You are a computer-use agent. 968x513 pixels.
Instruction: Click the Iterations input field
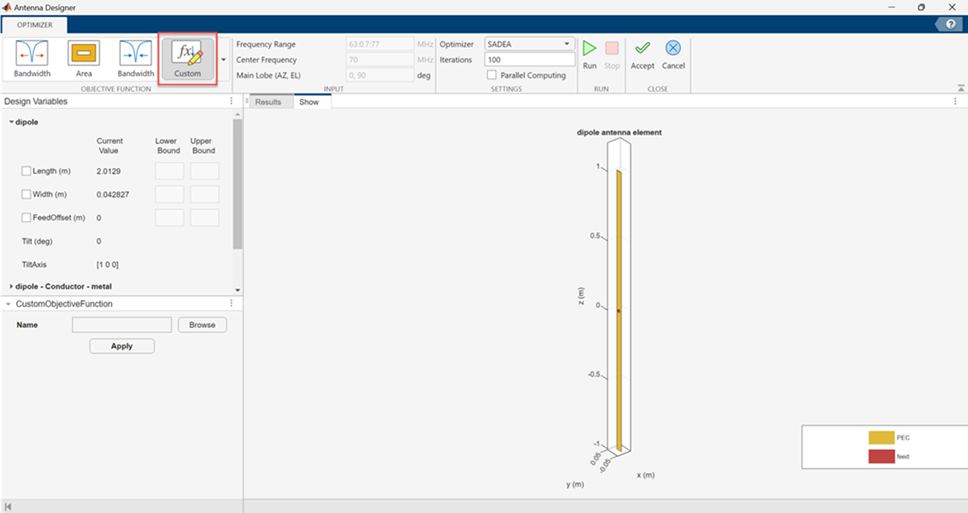point(529,59)
